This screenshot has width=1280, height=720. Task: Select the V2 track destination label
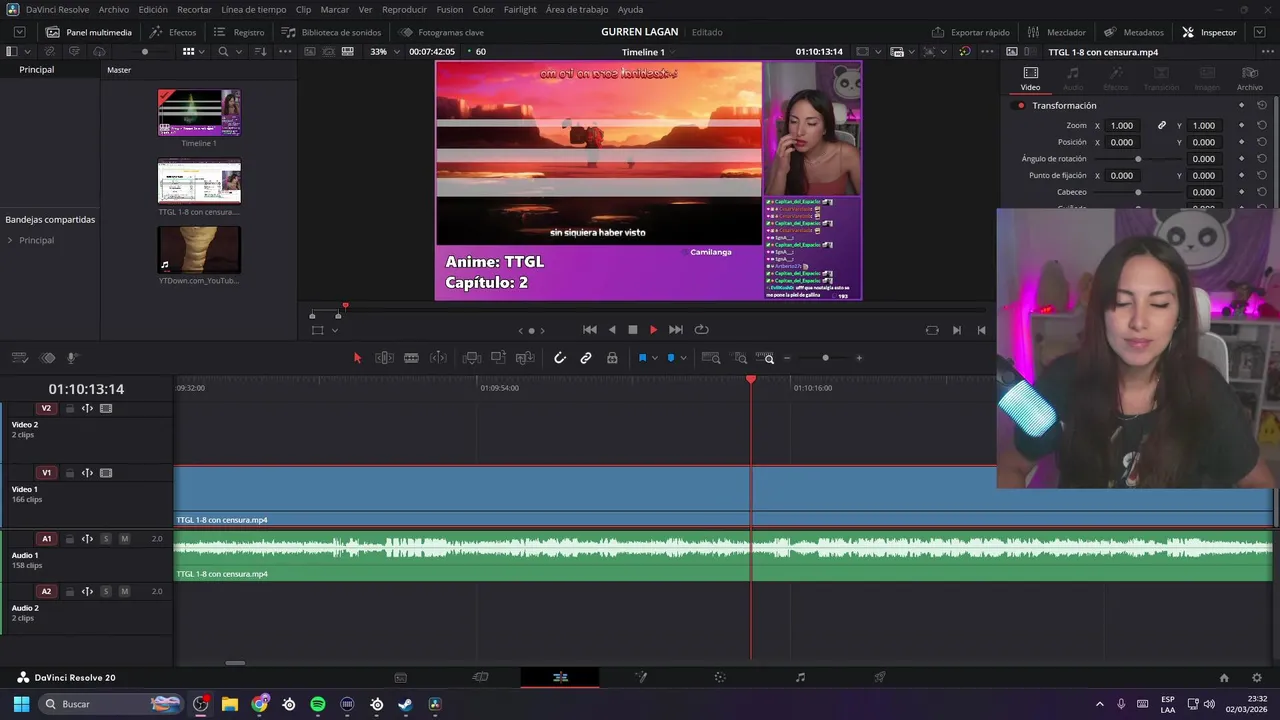pyautogui.click(x=46, y=408)
